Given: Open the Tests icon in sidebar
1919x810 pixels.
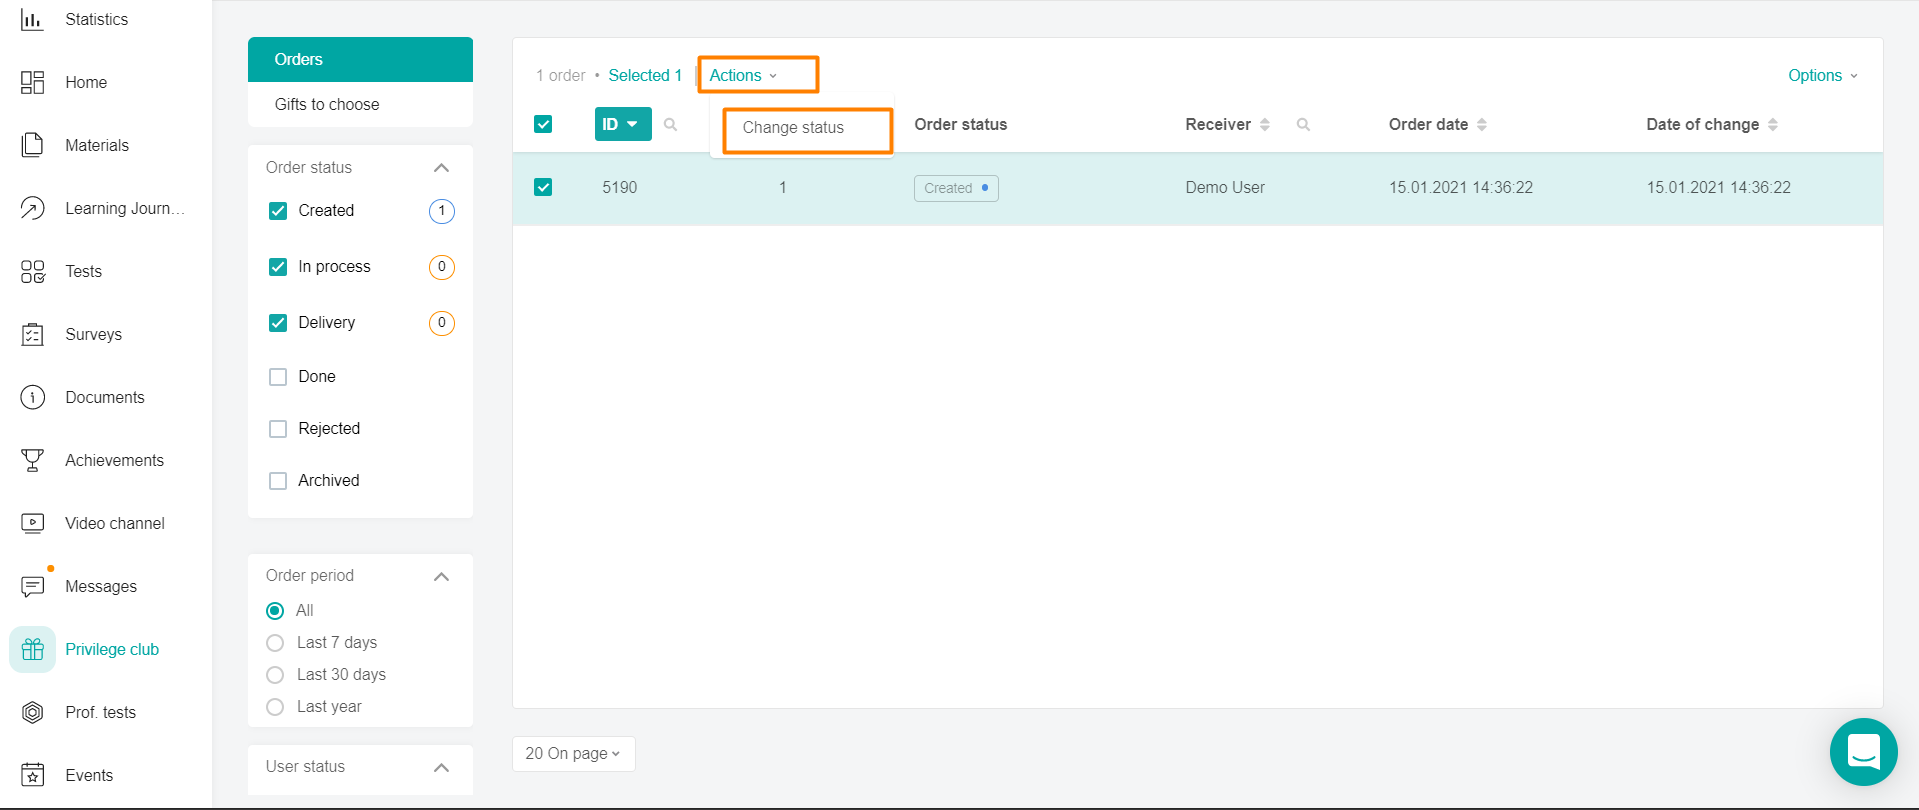Looking at the screenshot, I should pyautogui.click(x=32, y=271).
